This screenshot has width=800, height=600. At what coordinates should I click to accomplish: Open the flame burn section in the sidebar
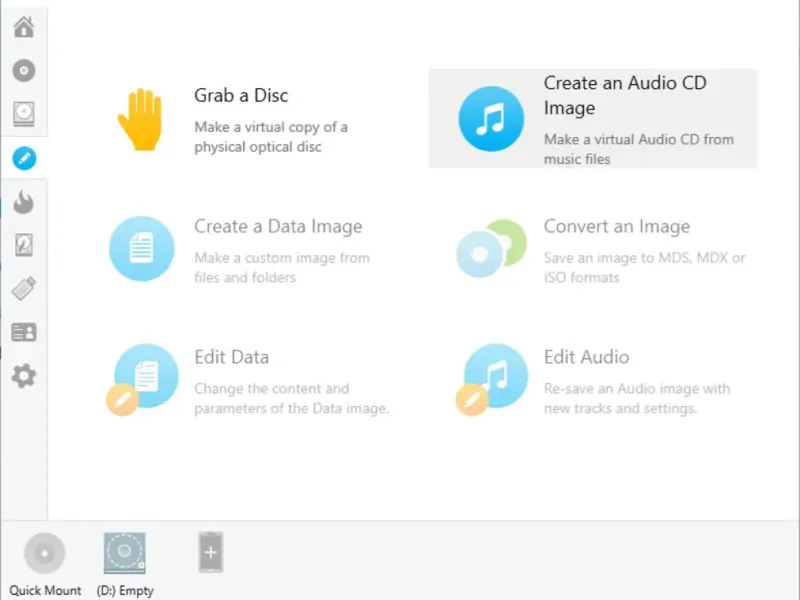point(23,202)
